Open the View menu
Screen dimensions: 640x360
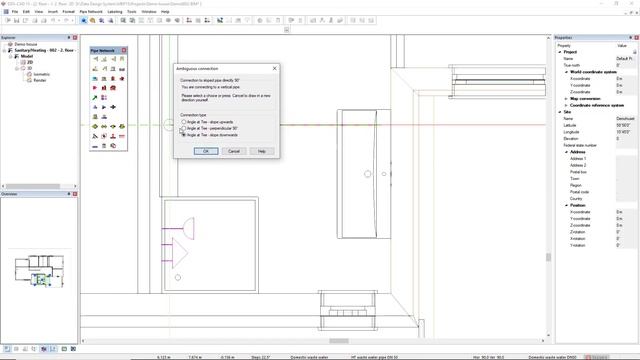pos(38,12)
